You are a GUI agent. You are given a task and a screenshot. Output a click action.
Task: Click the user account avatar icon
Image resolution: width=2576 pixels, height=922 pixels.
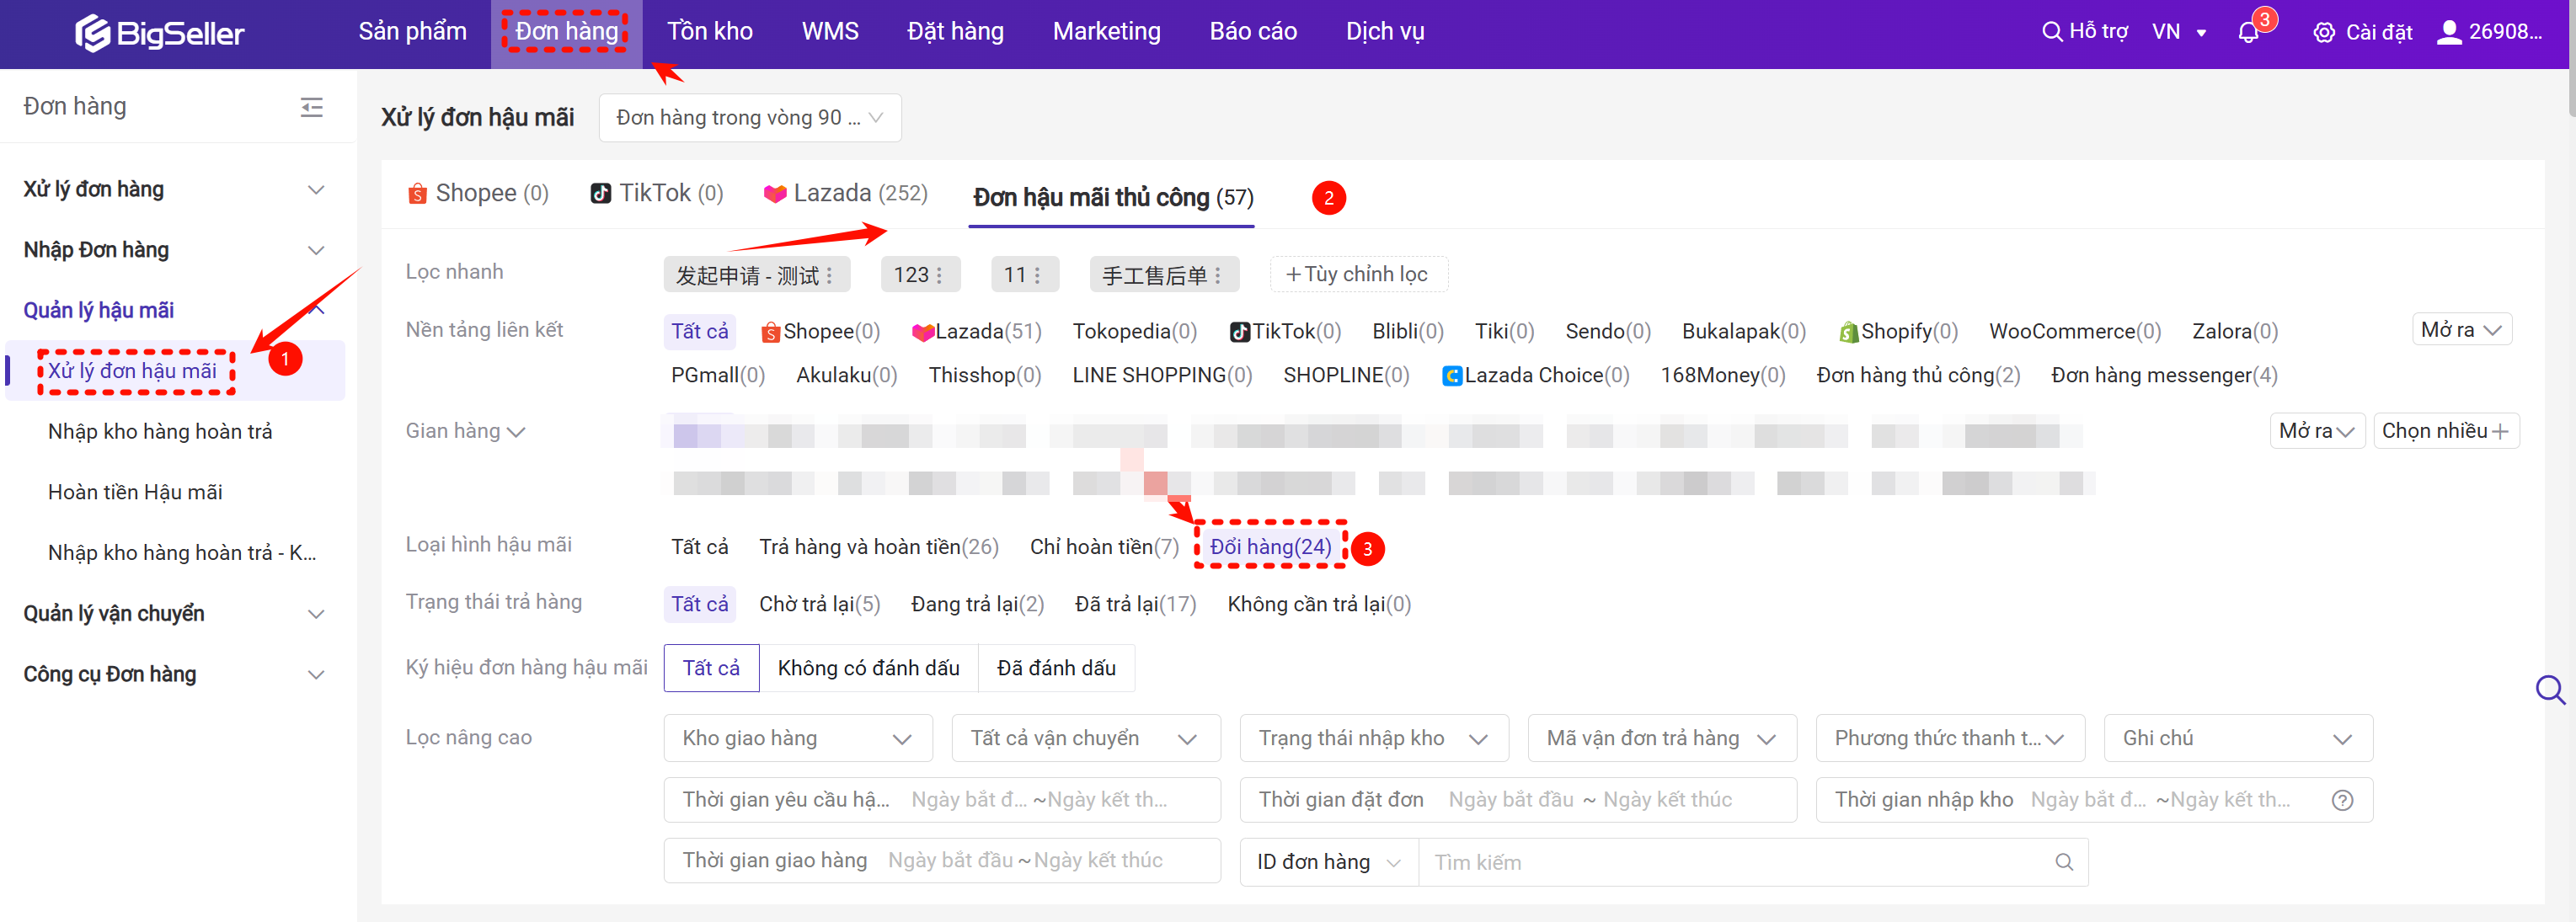[x=2449, y=32]
